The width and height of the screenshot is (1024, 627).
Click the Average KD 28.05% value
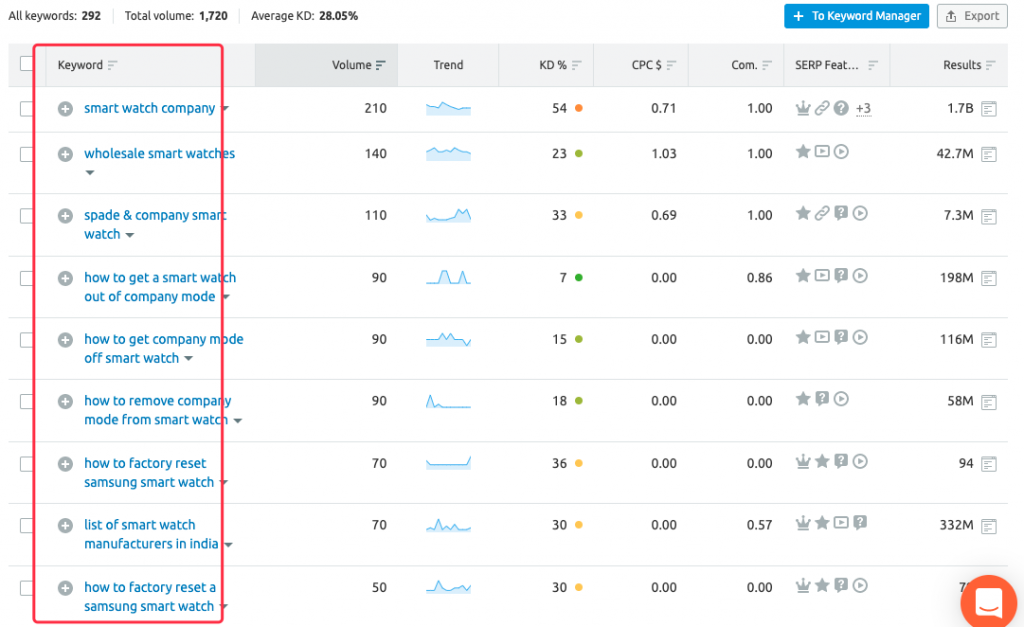338,16
